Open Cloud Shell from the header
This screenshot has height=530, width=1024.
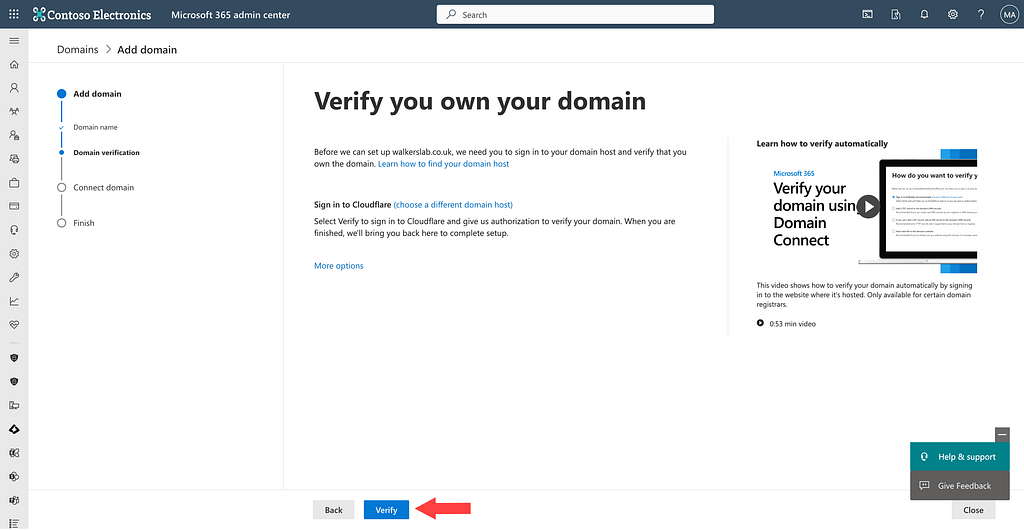(867, 15)
